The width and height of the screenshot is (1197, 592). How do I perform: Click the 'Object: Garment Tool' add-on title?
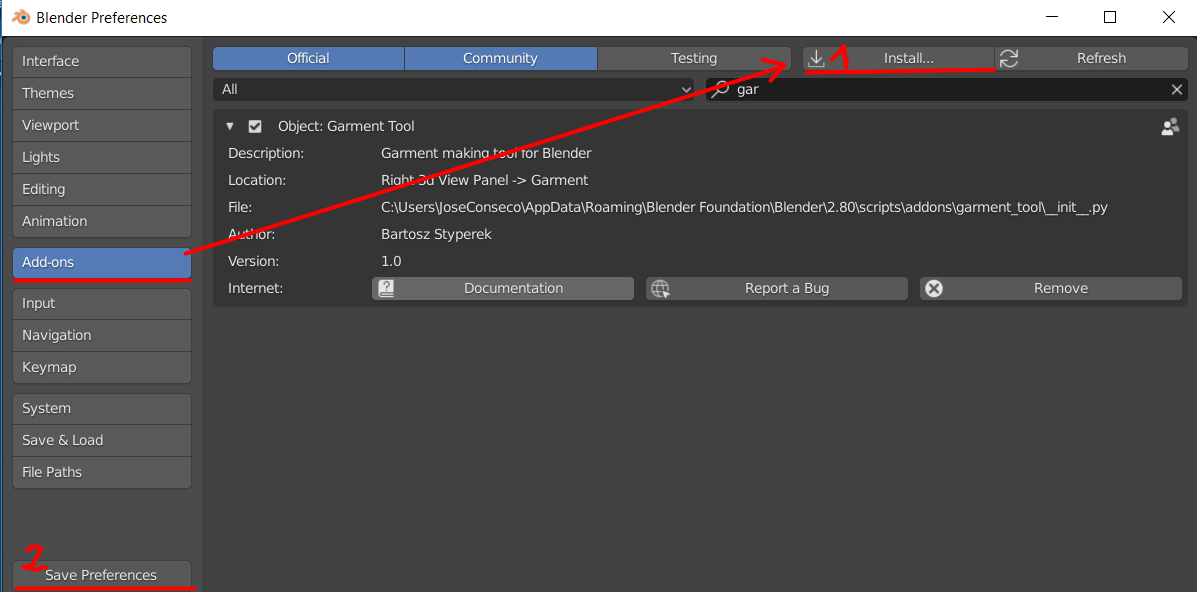point(346,127)
